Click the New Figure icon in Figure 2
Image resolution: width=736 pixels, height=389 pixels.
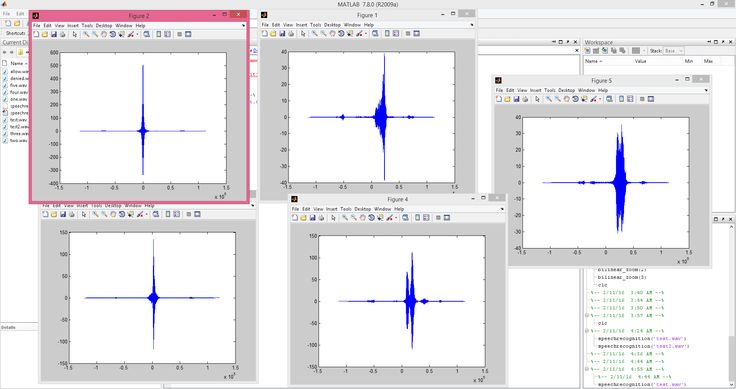click(36, 34)
